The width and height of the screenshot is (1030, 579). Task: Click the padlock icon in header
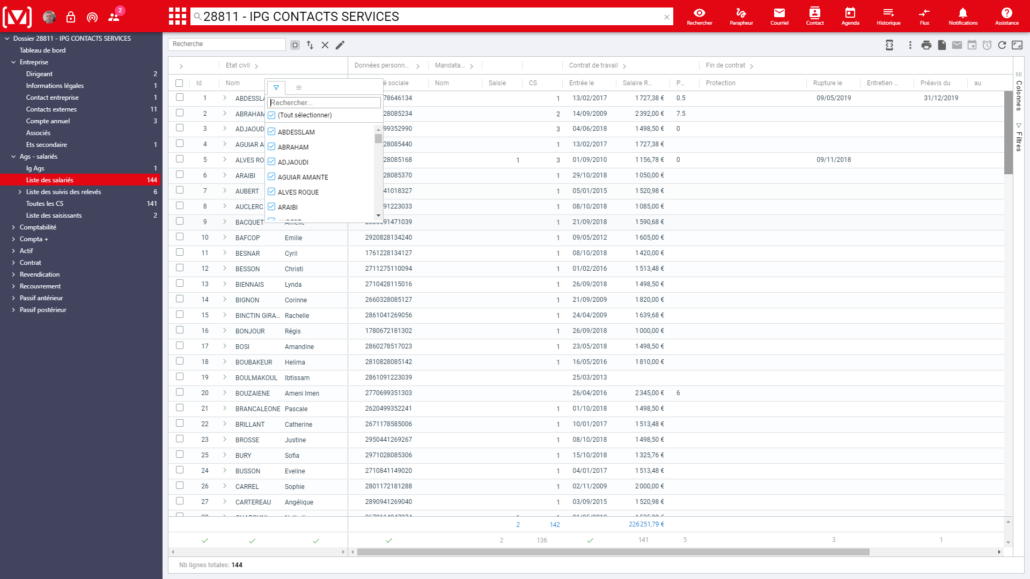pos(71,16)
